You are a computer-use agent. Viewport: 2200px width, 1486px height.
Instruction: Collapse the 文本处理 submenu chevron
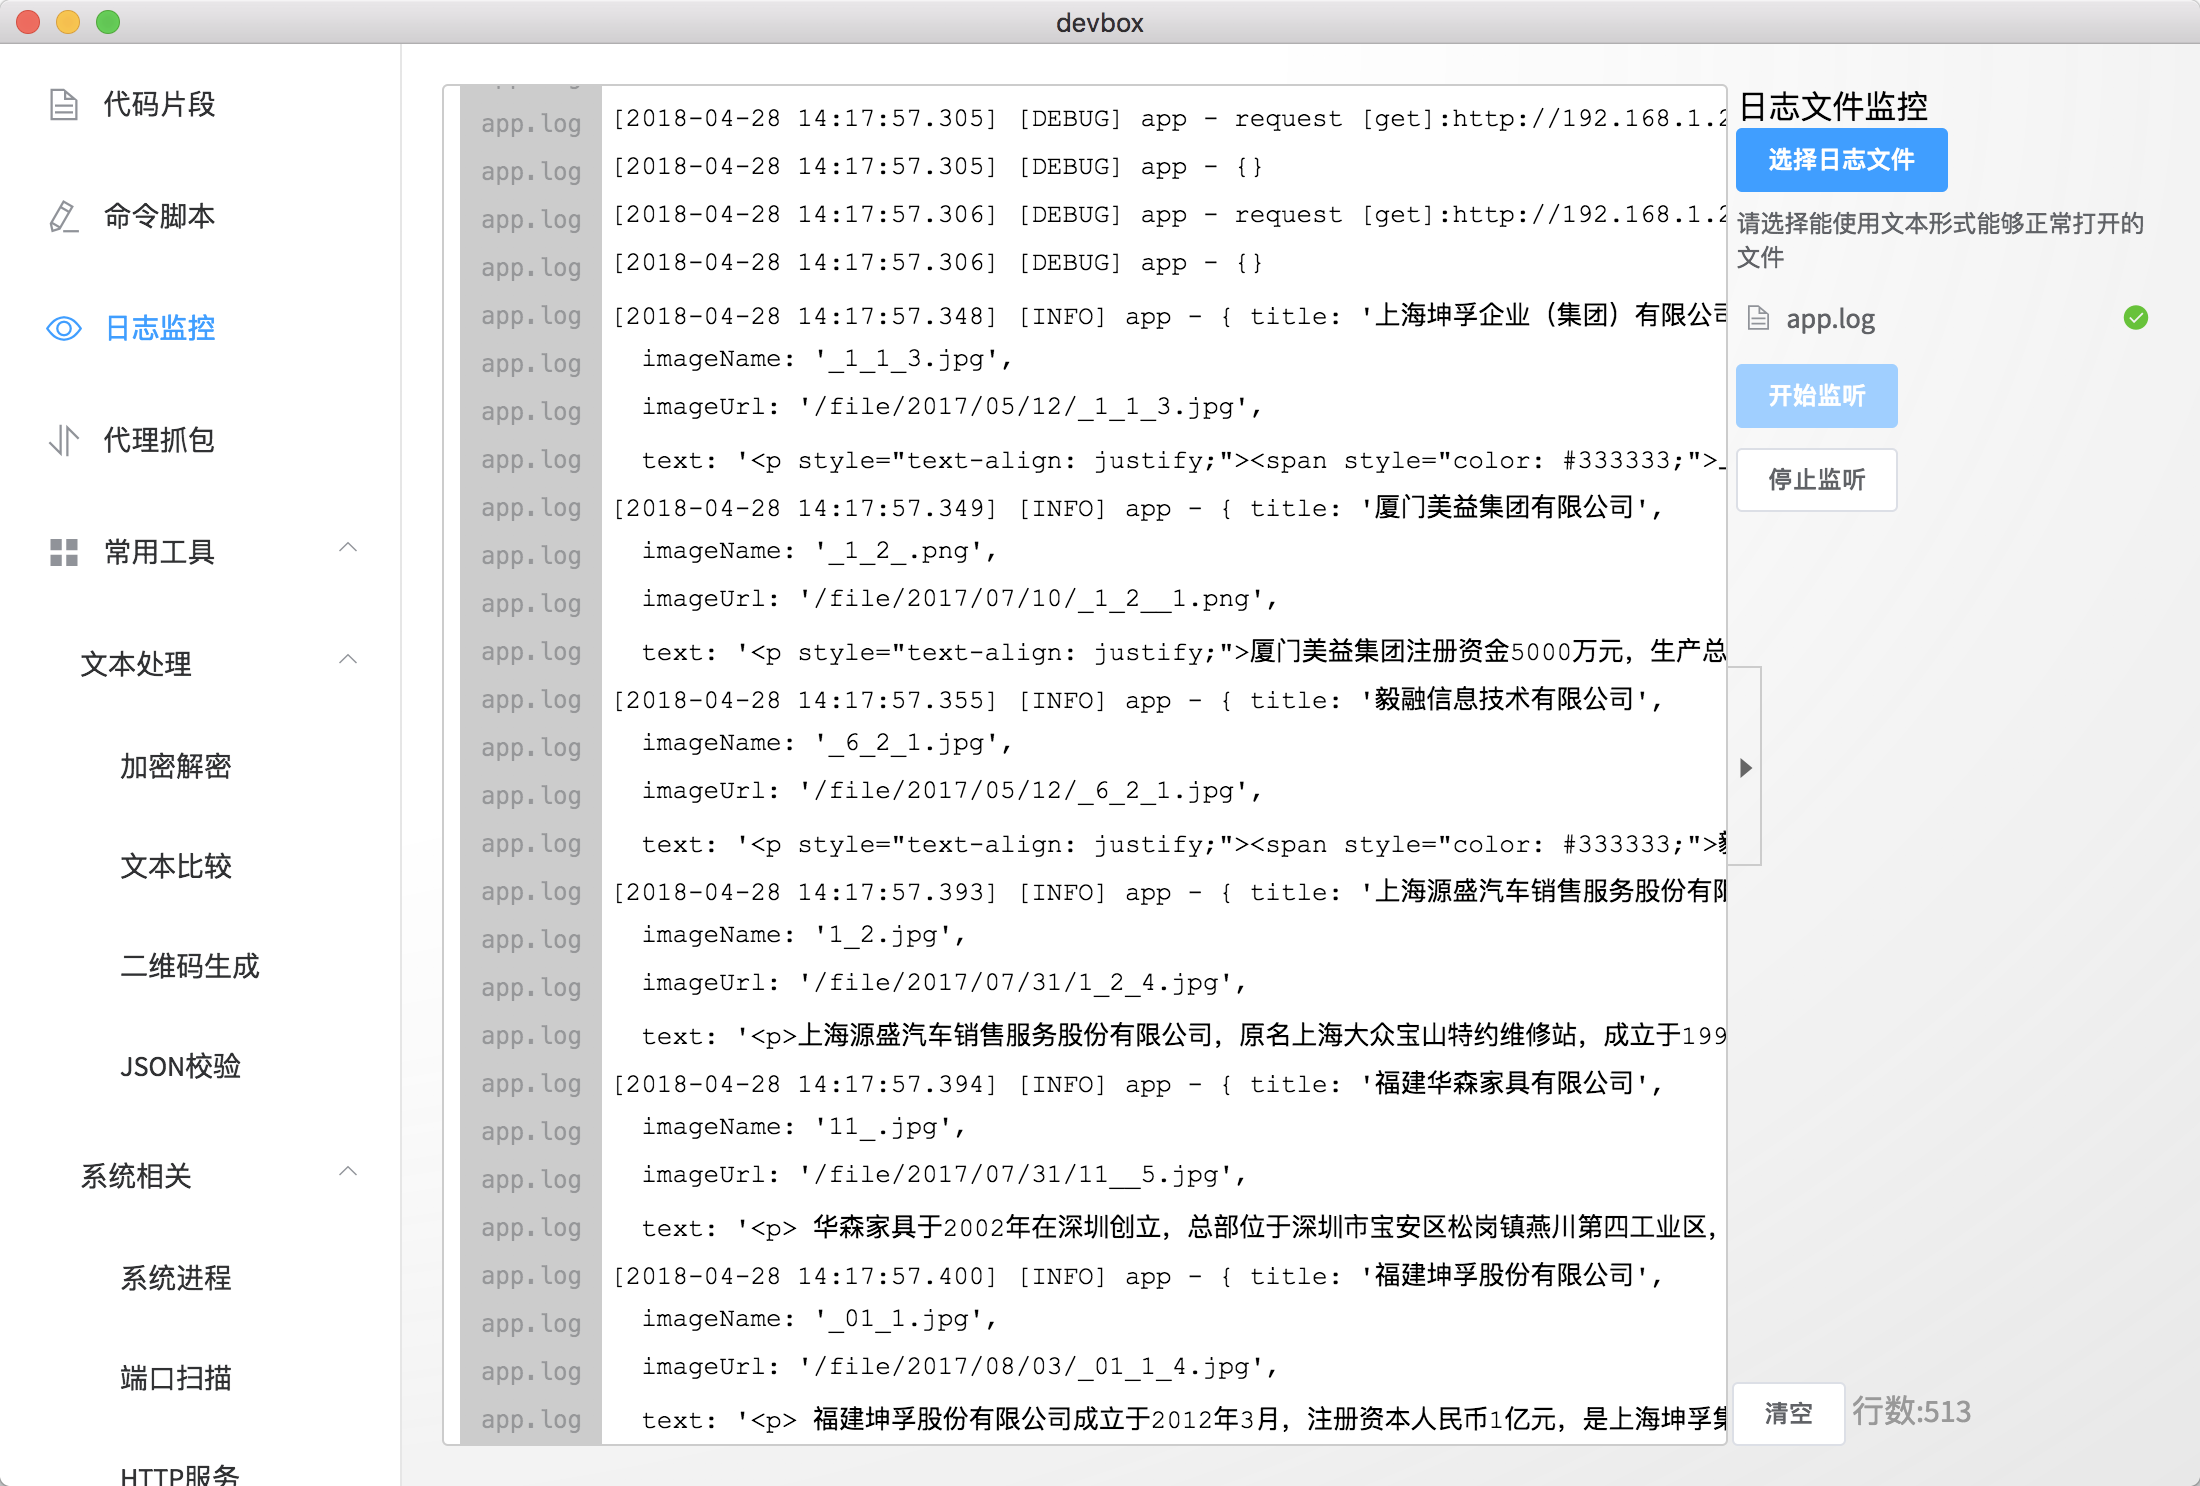pos(348,660)
